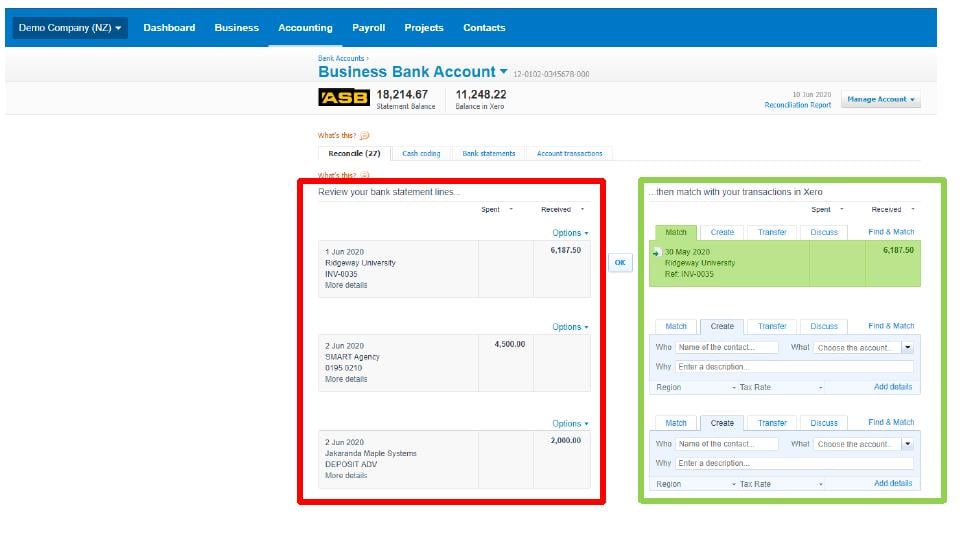Open the Demo Company (NZ) organisation switcher
Image resolution: width=963 pixels, height=542 pixels.
point(70,28)
